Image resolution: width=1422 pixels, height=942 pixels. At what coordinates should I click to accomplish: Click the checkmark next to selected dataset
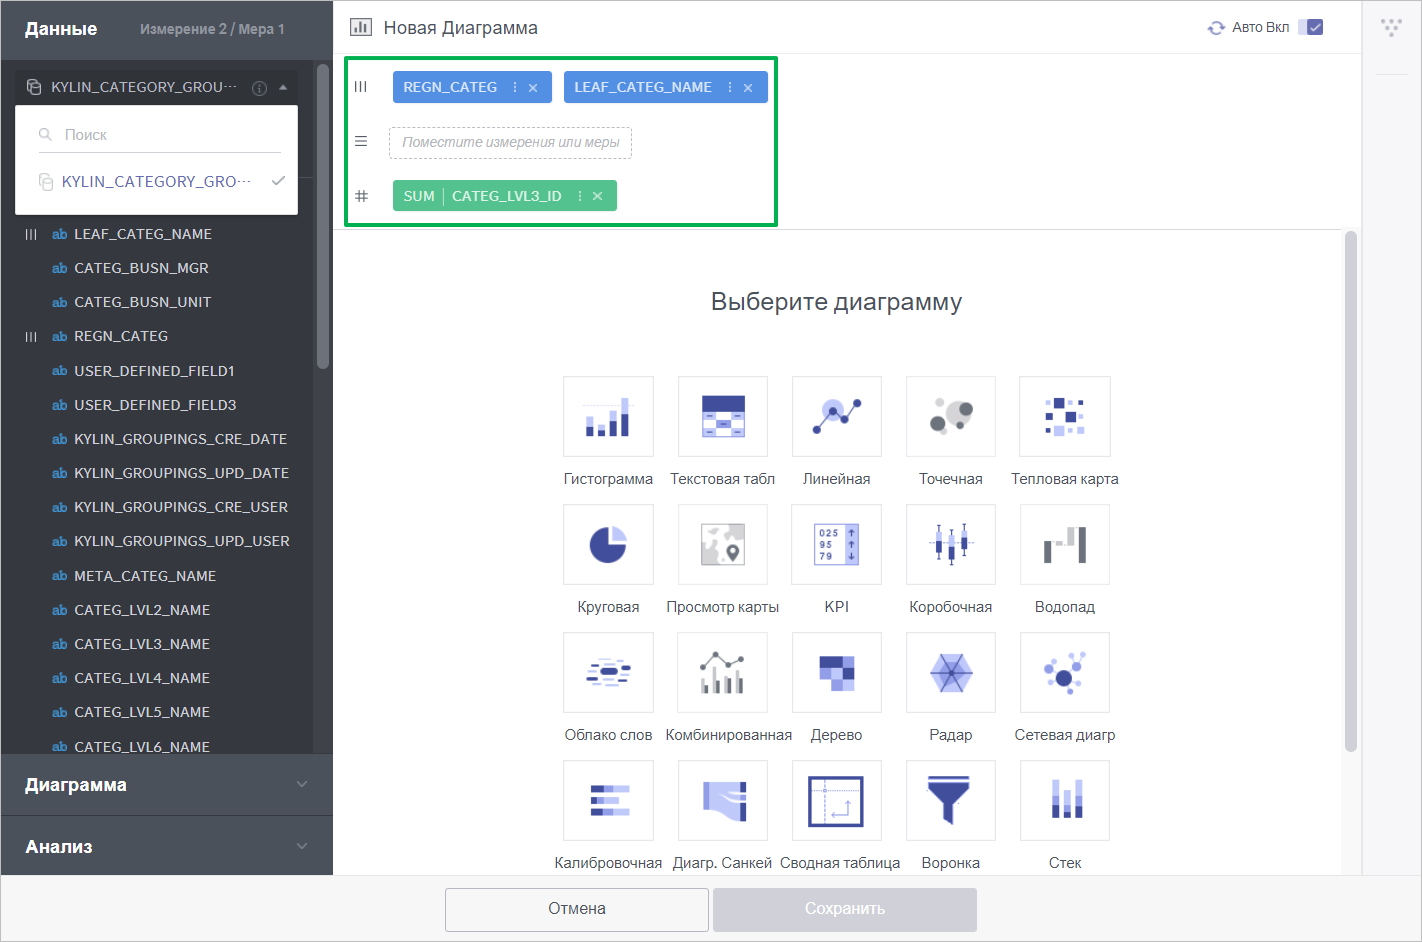tap(278, 181)
